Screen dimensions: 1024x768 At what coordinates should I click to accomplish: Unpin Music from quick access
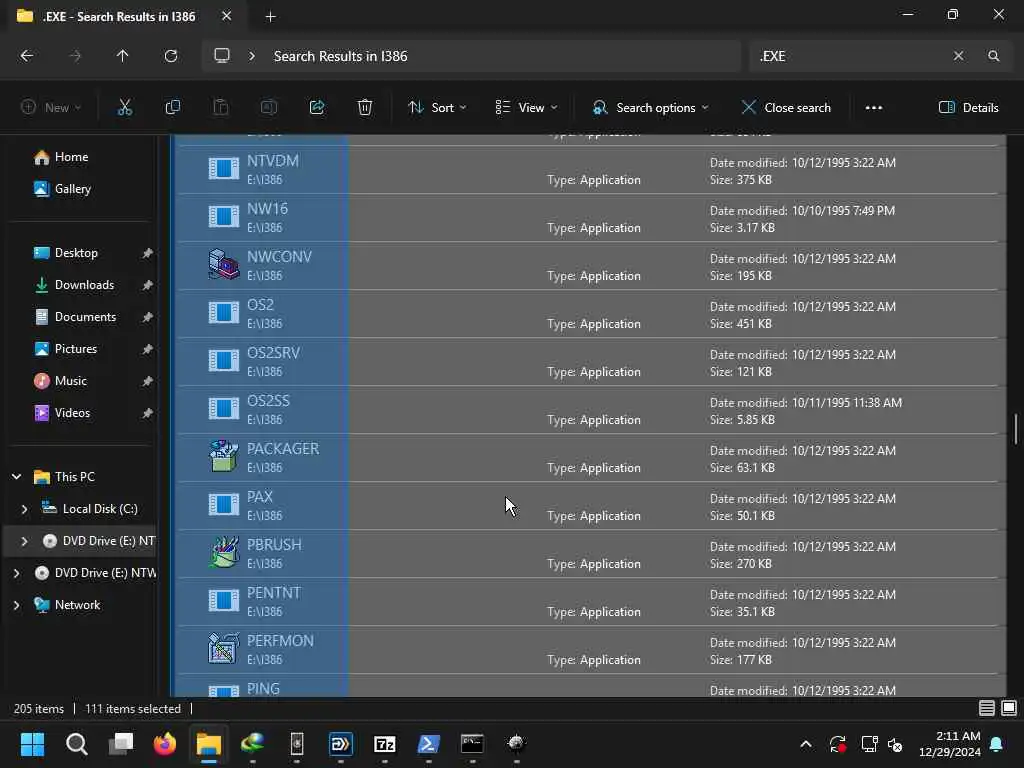coord(148,381)
